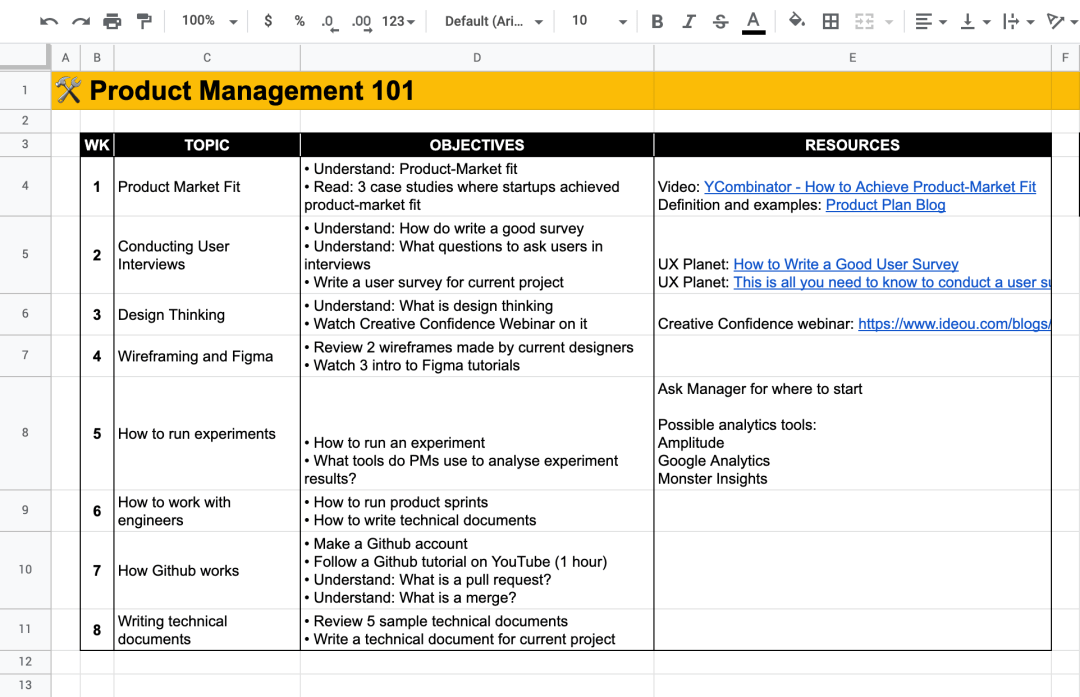
Task: Toggle Italic formatting
Action: click(689, 21)
